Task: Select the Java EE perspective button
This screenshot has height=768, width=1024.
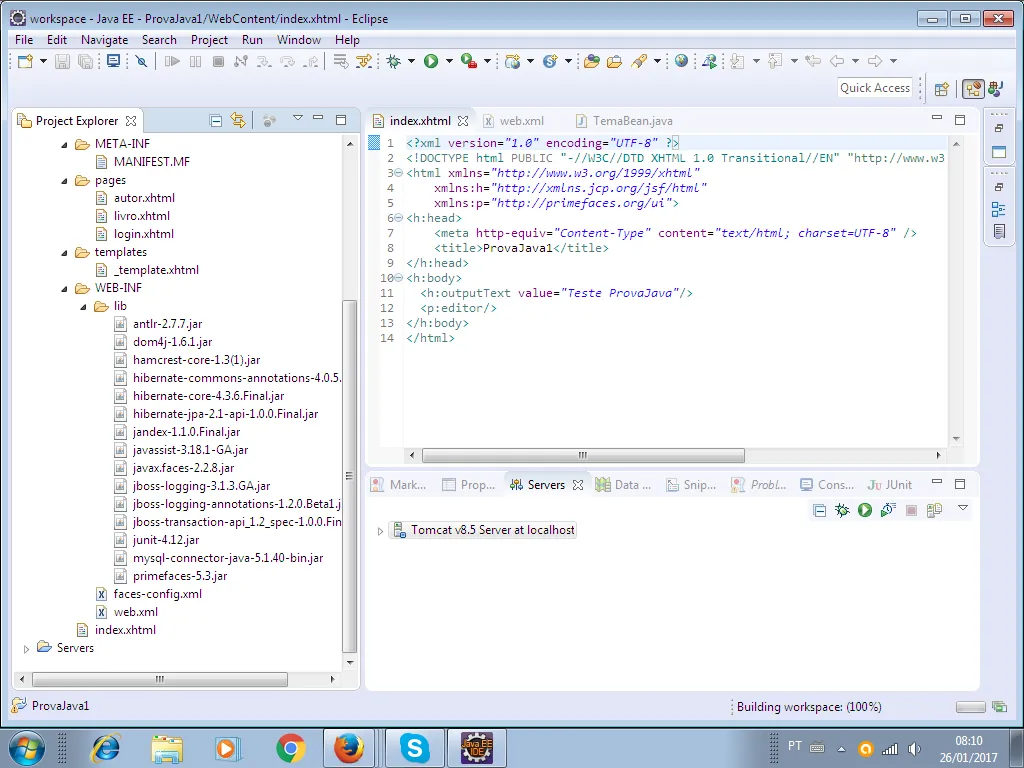Action: [x=972, y=89]
